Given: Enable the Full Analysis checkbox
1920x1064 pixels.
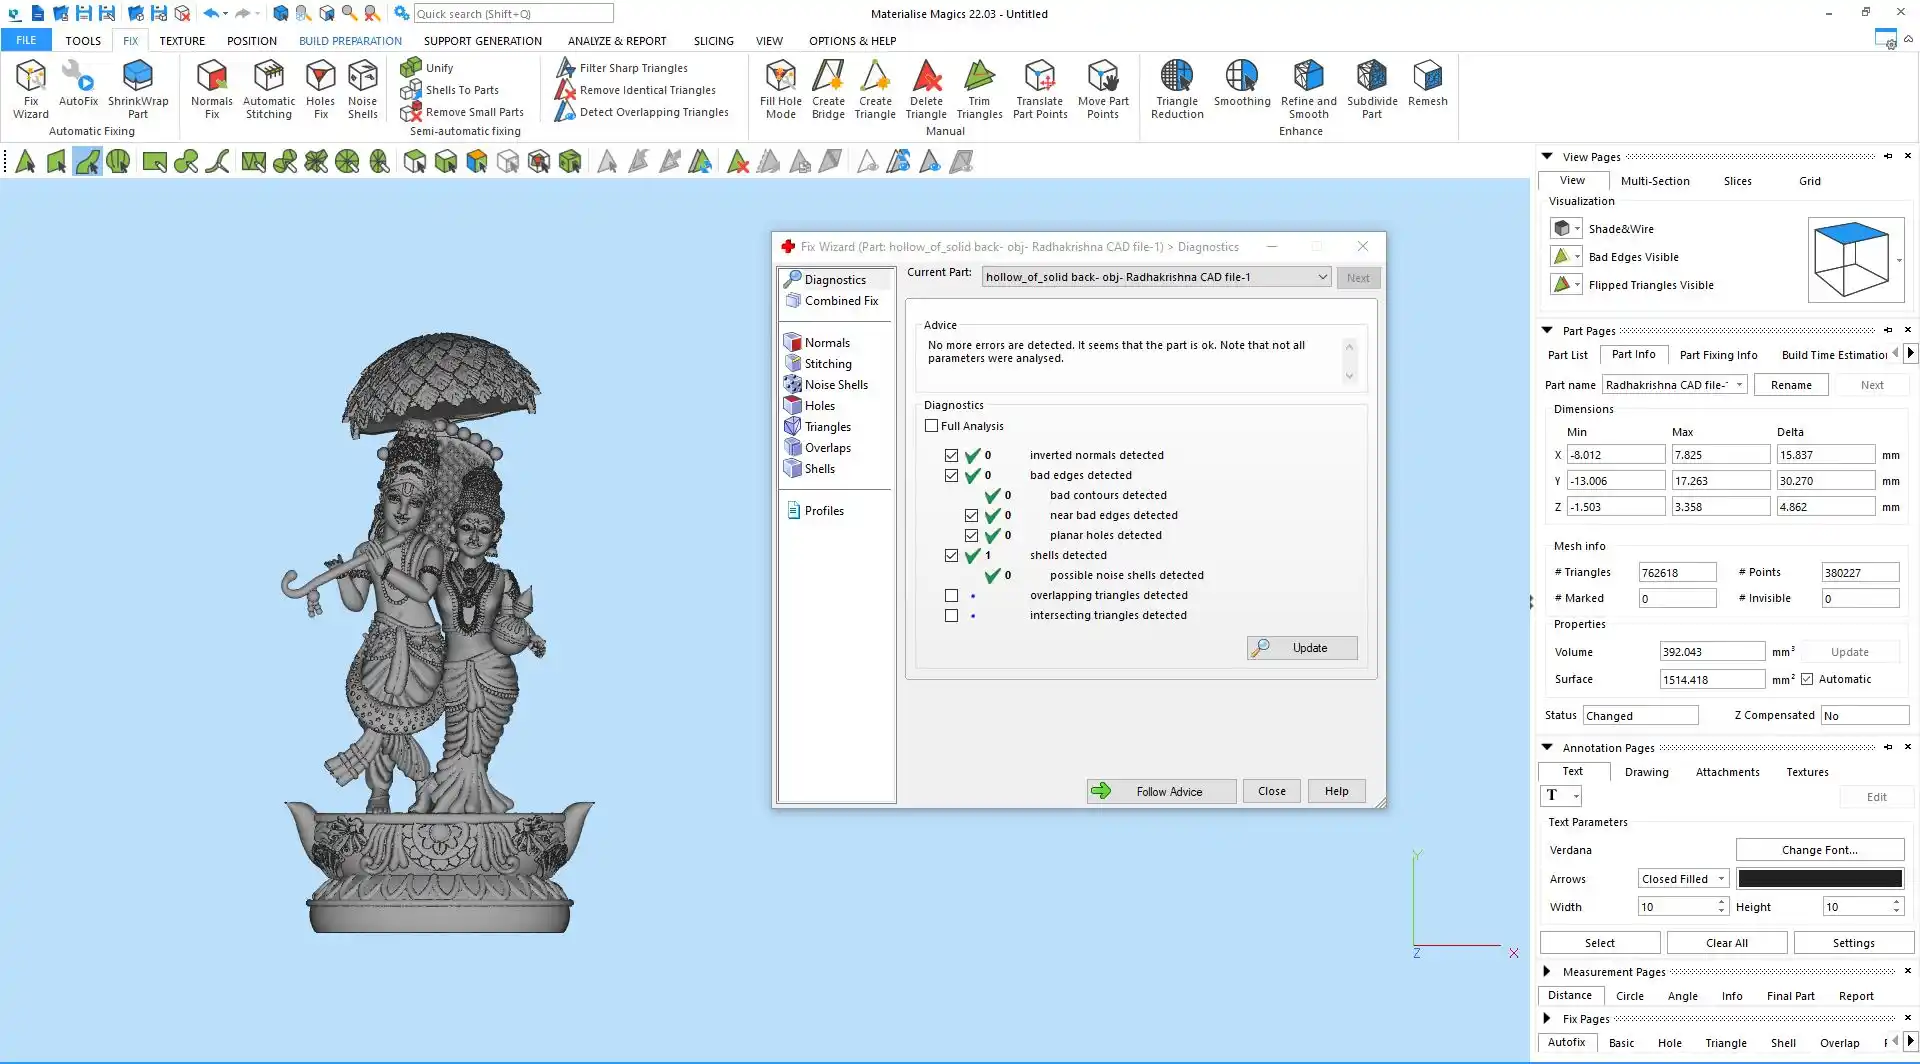Looking at the screenshot, I should click(x=932, y=426).
